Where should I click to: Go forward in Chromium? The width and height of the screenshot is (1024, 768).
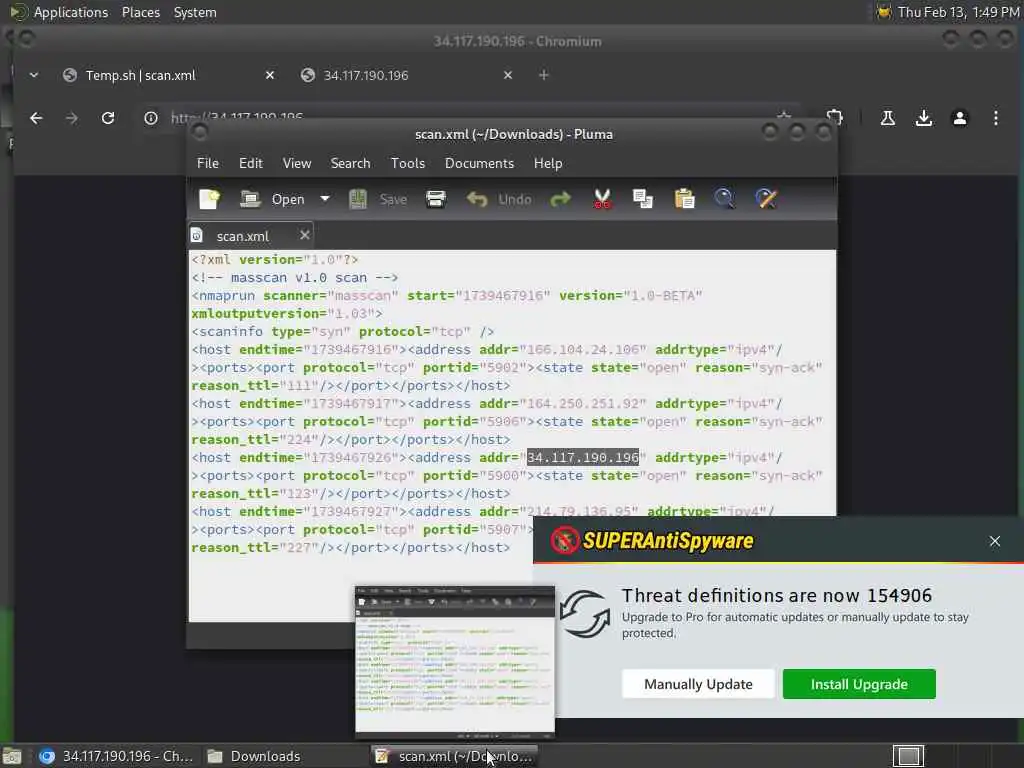pyautogui.click(x=72, y=118)
